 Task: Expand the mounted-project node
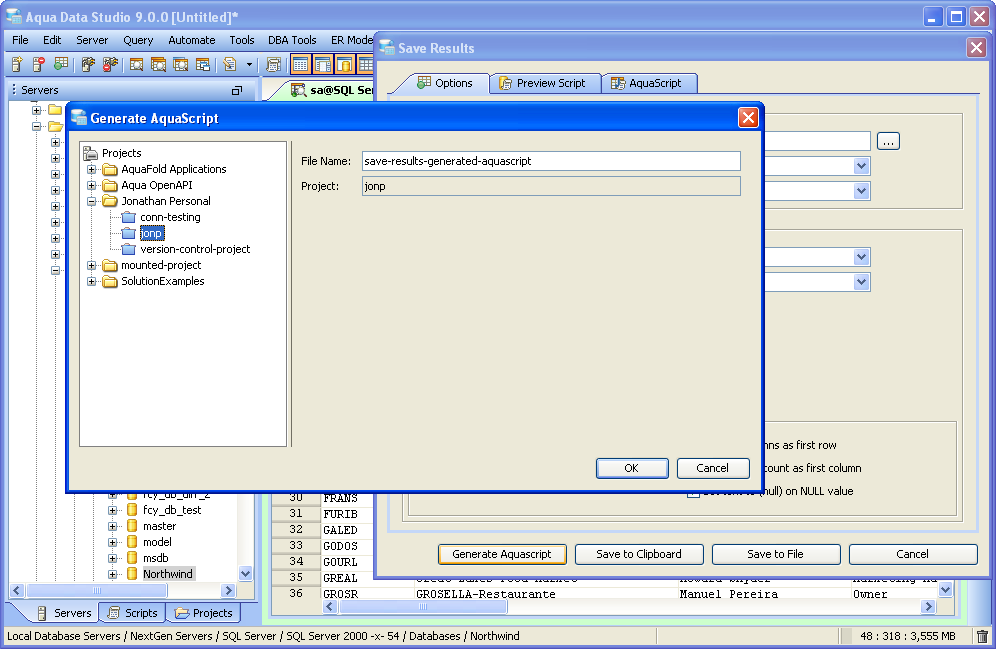pos(91,265)
